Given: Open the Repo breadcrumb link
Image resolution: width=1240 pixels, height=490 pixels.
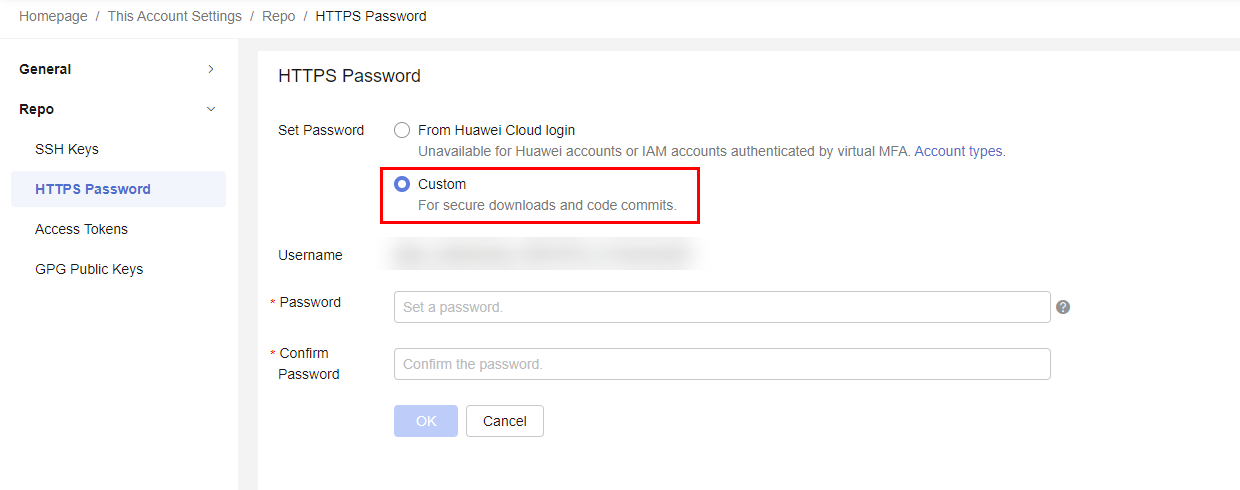Looking at the screenshot, I should pyautogui.click(x=279, y=16).
